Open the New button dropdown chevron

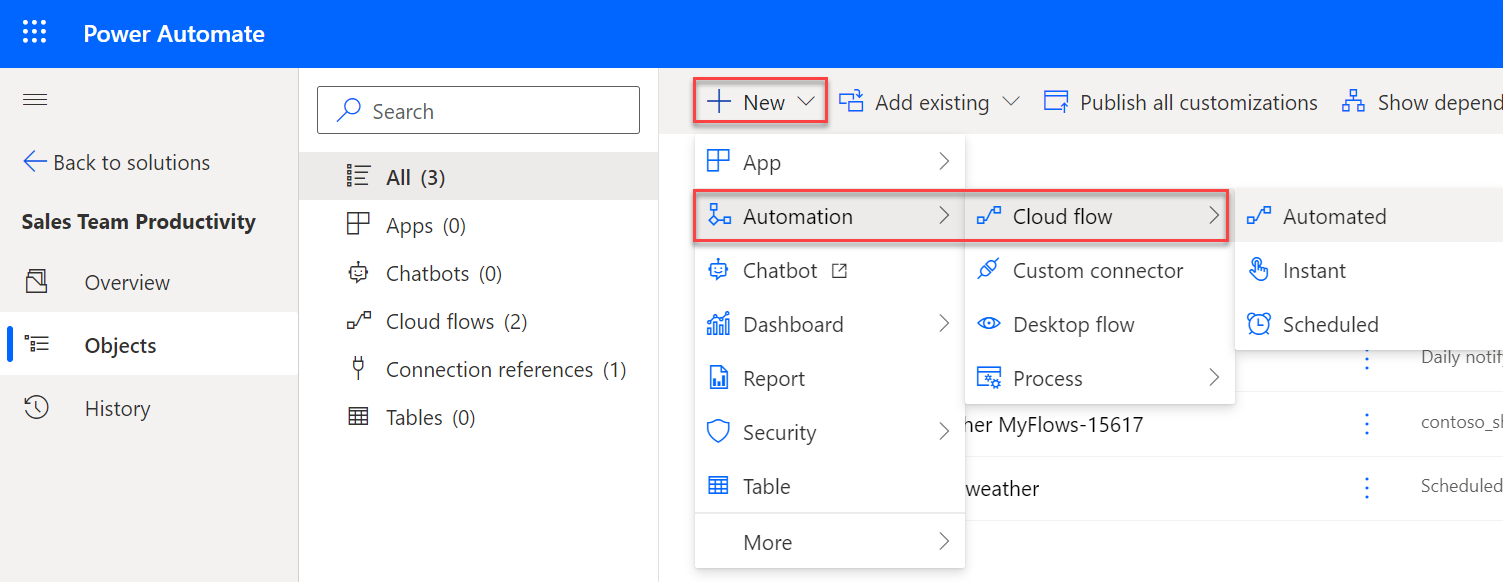pos(806,100)
